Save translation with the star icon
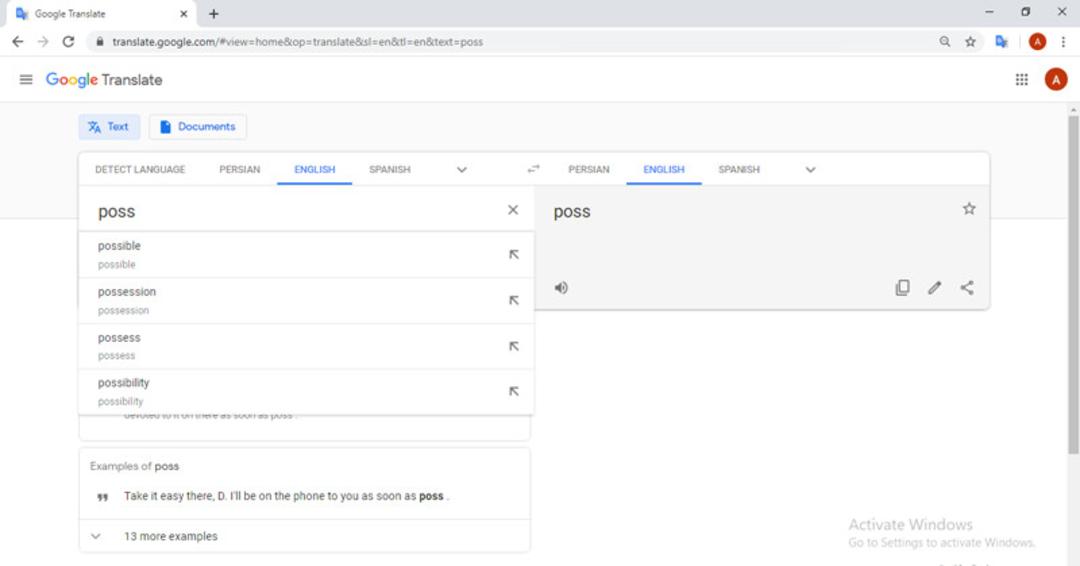Screen dimensions: 1080x566 point(969,209)
